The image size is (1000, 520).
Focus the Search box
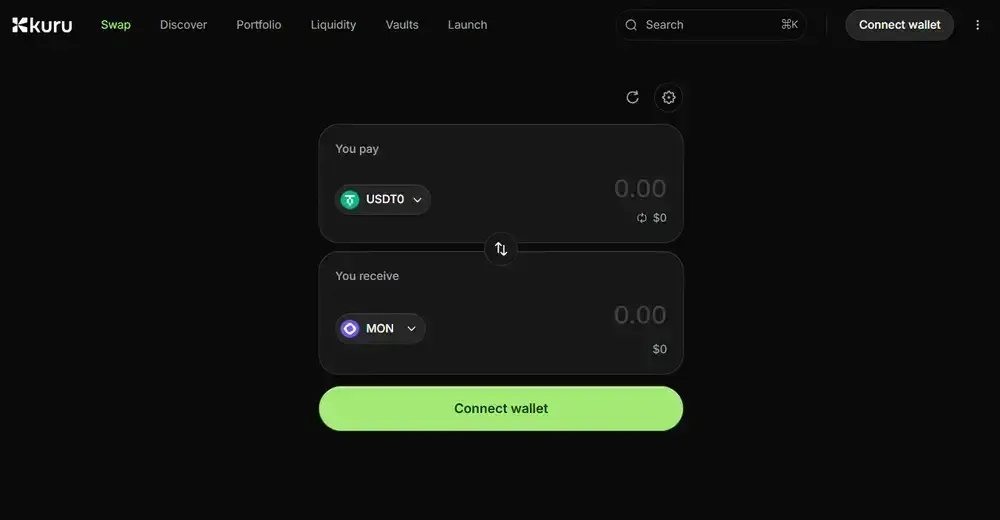[x=710, y=25]
